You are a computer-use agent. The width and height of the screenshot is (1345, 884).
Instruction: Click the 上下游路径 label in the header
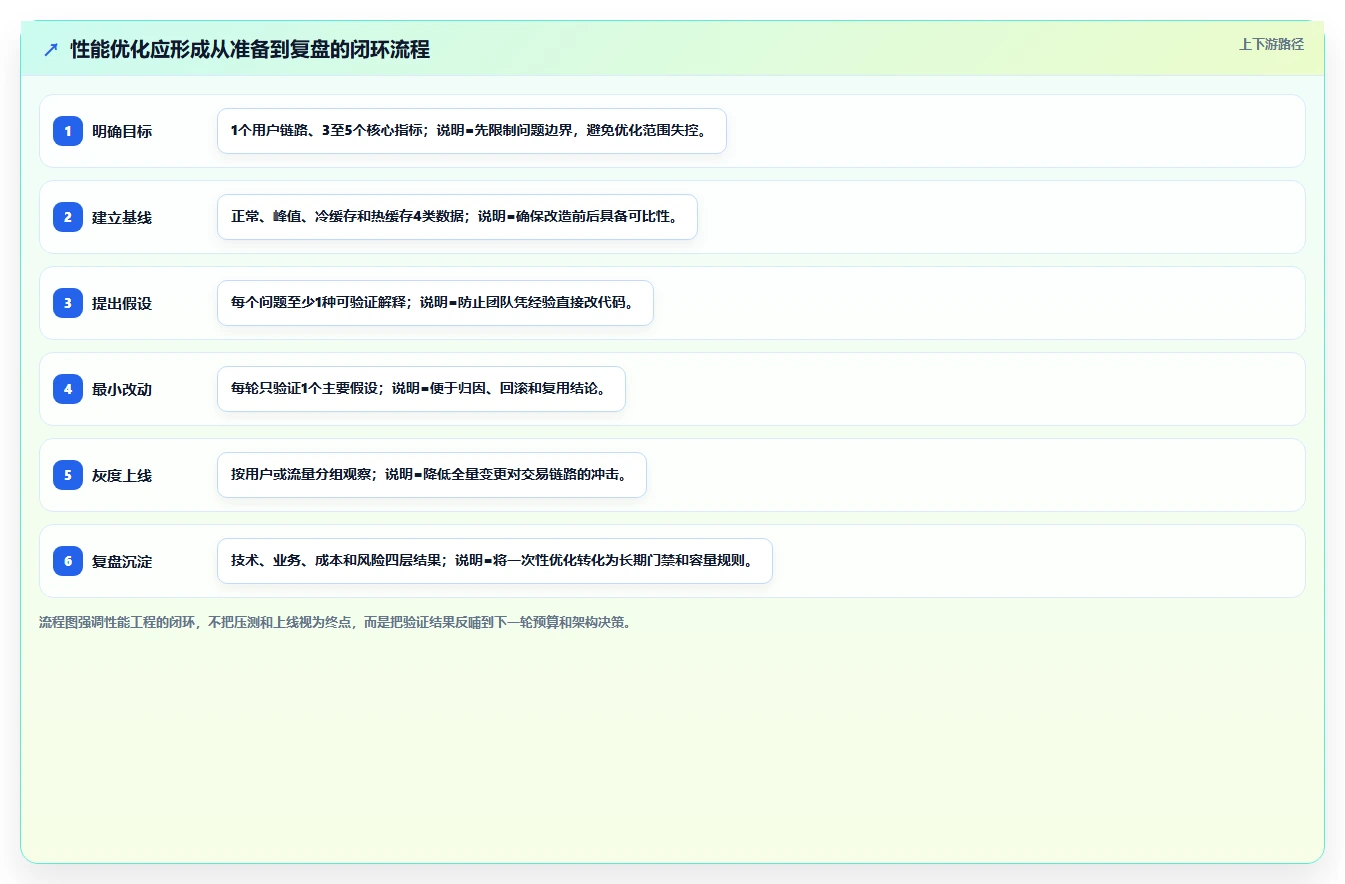point(1271,44)
